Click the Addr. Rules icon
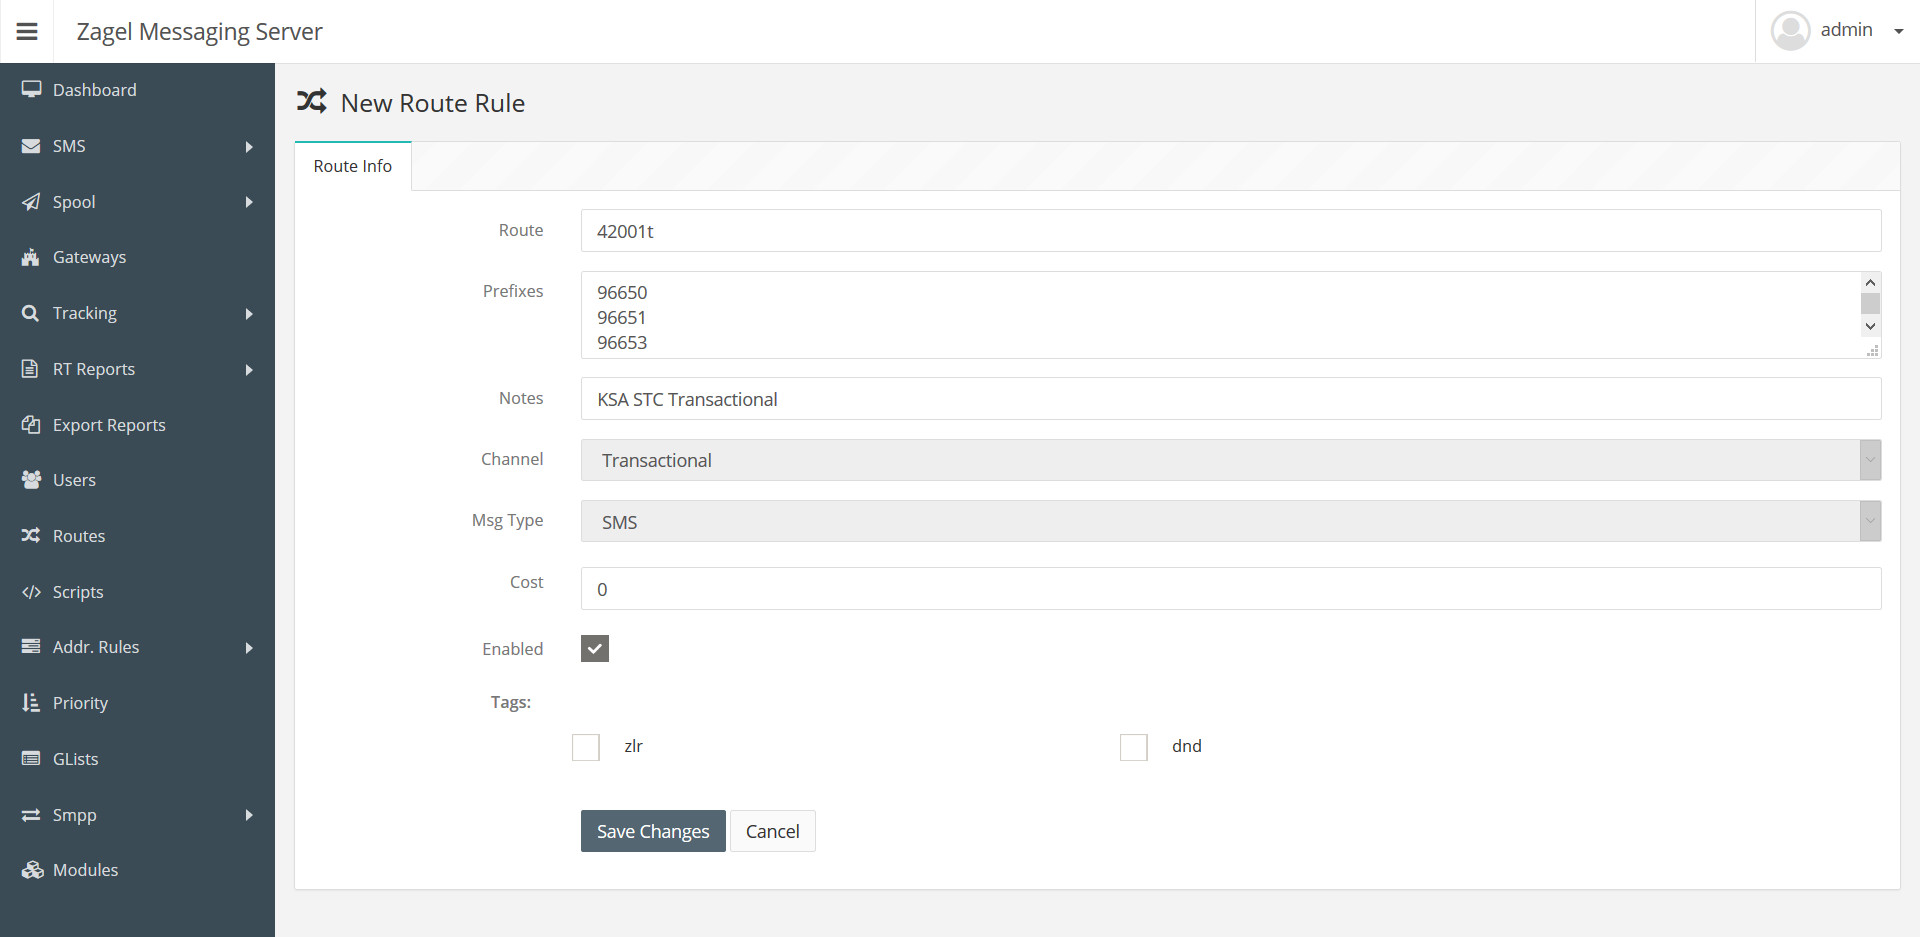The image size is (1920, 937). click(x=31, y=647)
